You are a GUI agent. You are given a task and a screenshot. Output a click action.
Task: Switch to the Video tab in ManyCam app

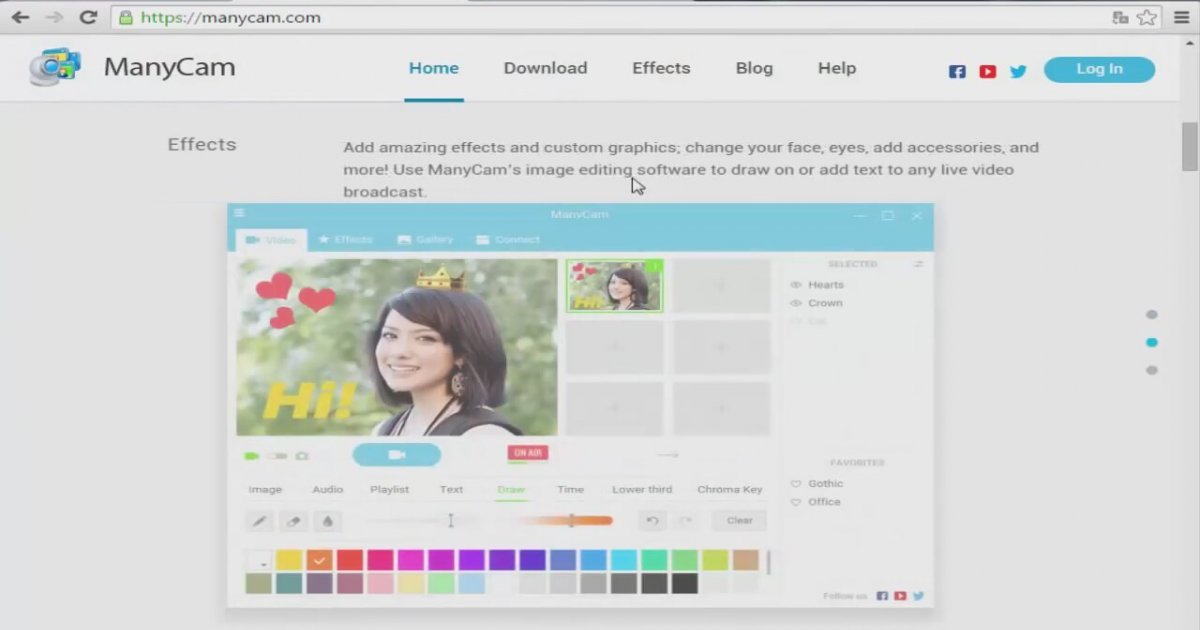[271, 240]
